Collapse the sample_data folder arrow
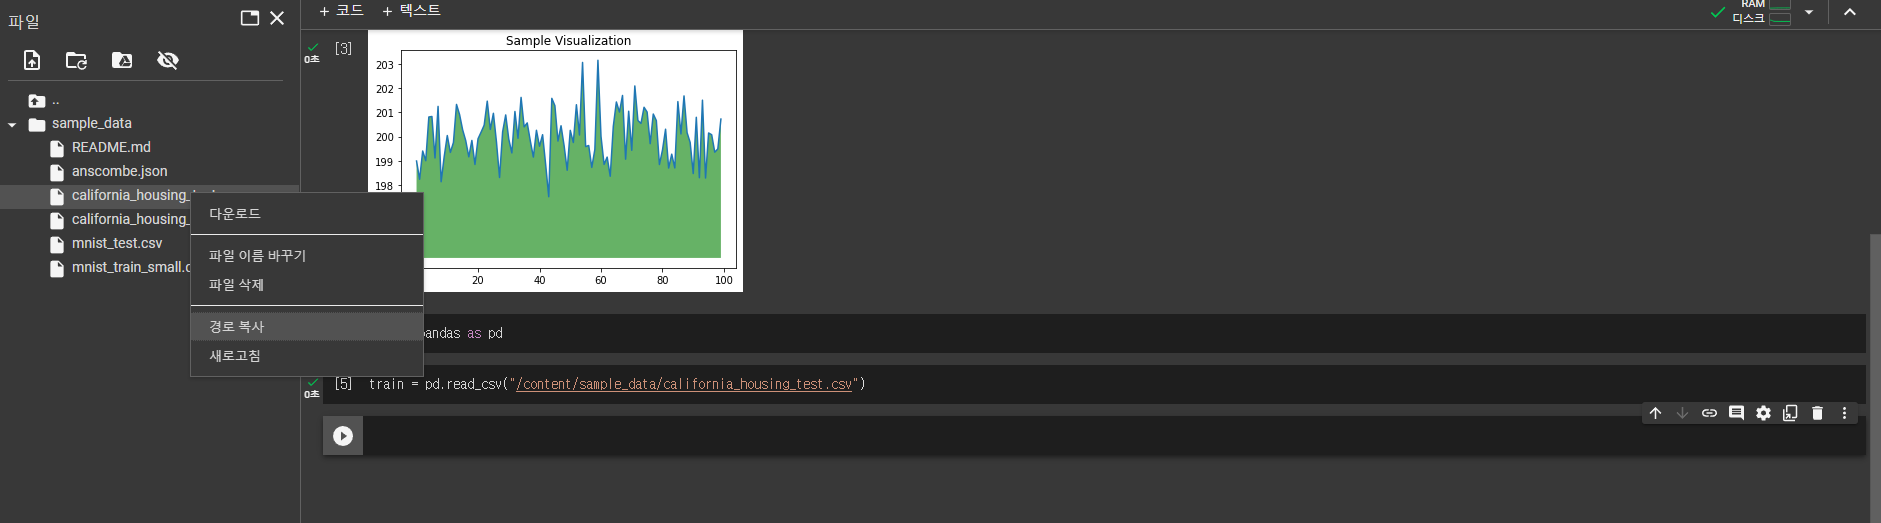This screenshot has width=1881, height=523. [x=12, y=125]
